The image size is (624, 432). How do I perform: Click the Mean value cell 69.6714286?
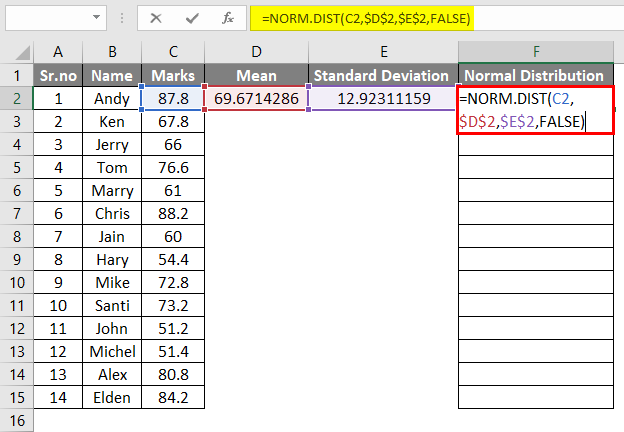click(x=255, y=98)
